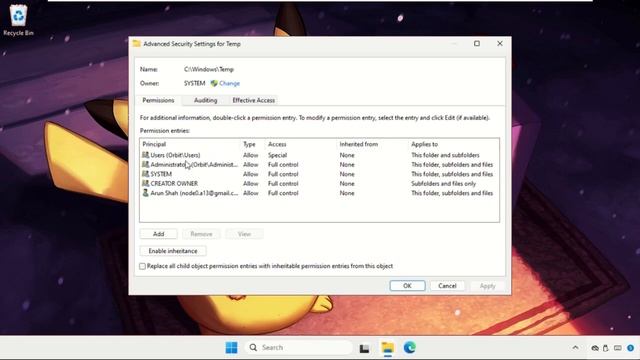The width and height of the screenshot is (640, 360).
Task: Click the Special access value for Users
Action: point(278,155)
